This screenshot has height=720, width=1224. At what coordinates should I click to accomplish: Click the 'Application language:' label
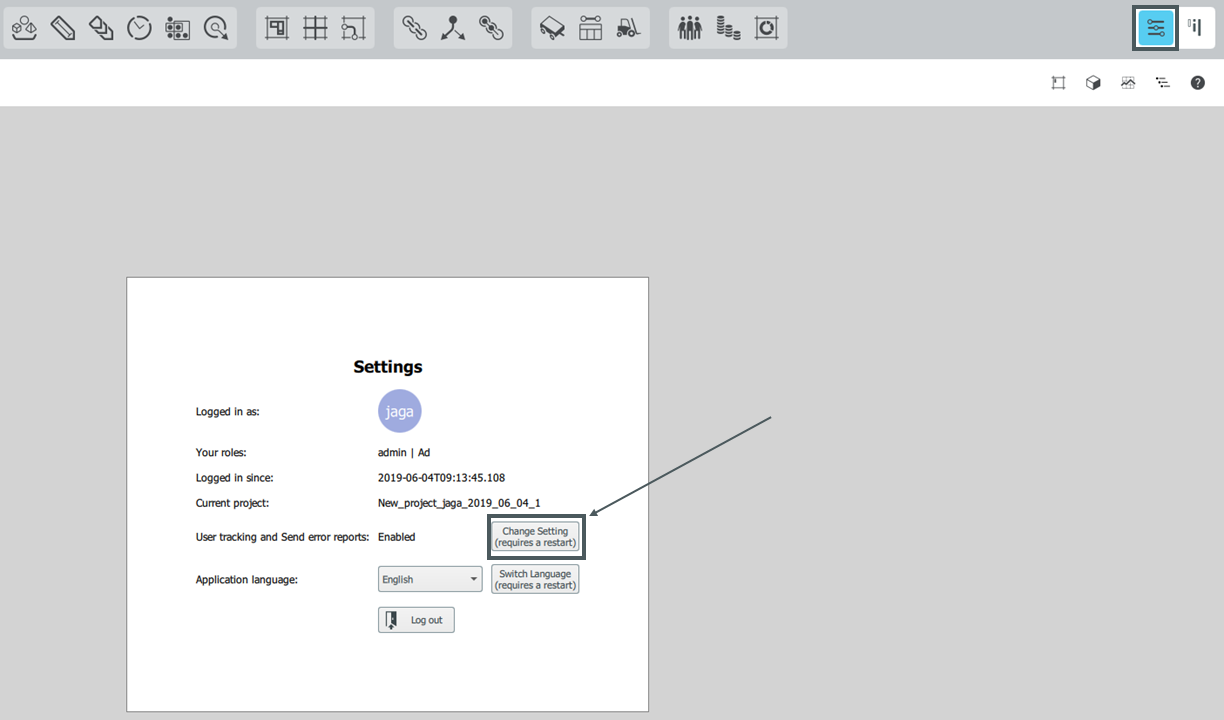click(x=247, y=580)
